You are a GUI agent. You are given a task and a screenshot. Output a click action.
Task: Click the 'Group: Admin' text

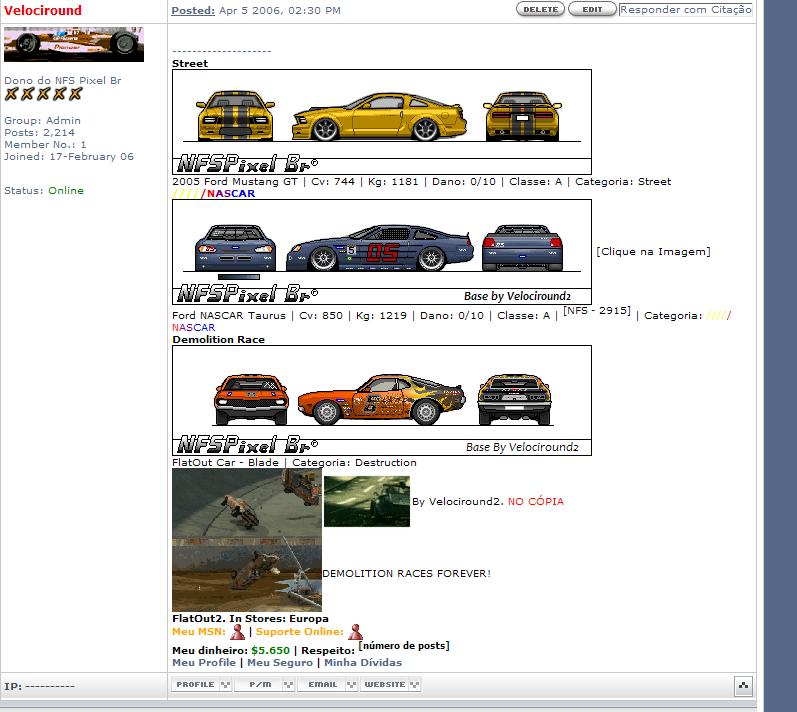(x=42, y=120)
